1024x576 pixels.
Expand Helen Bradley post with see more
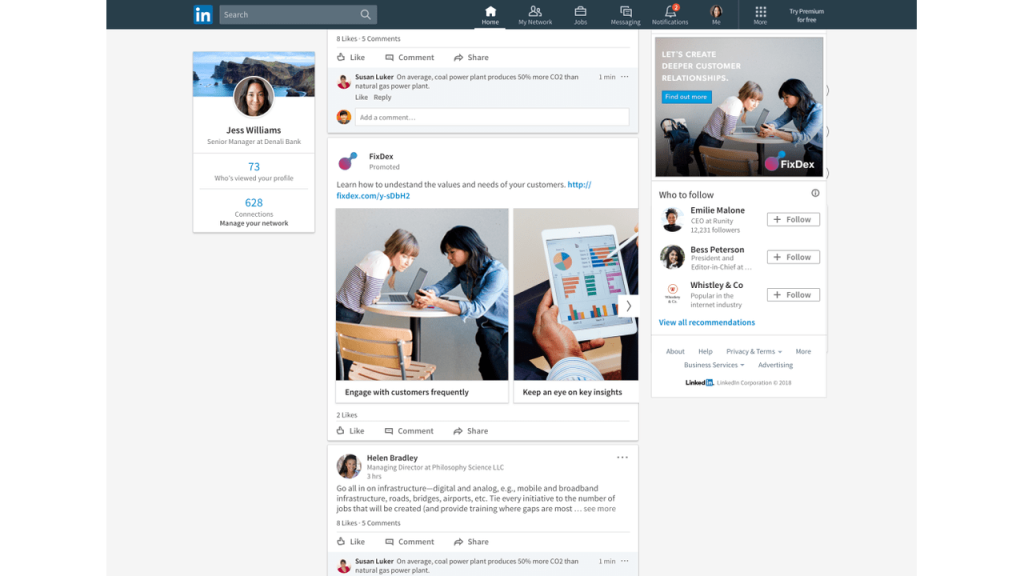pos(599,509)
